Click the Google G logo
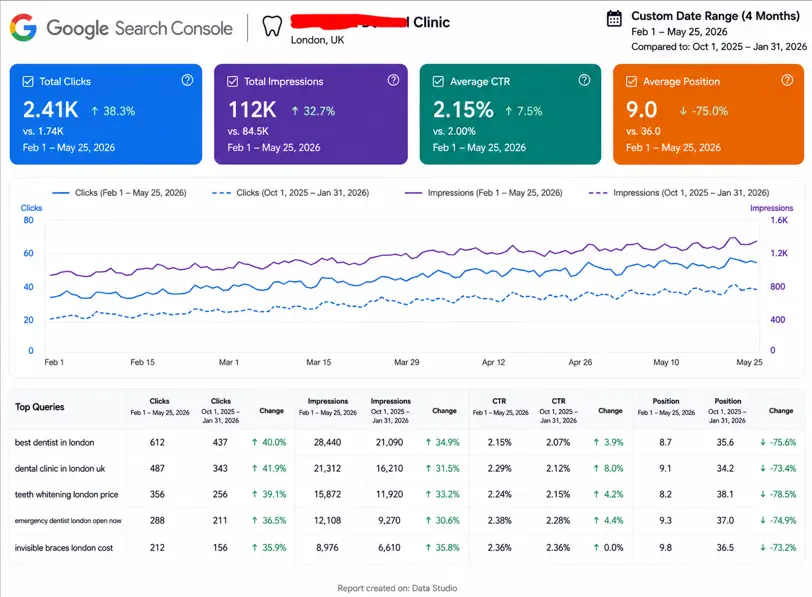 pyautogui.click(x=23, y=27)
